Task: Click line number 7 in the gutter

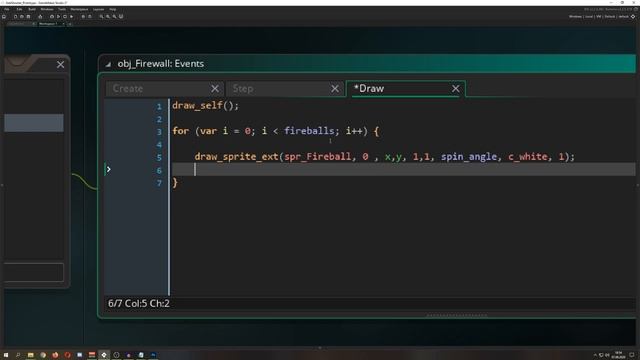Action: point(159,183)
